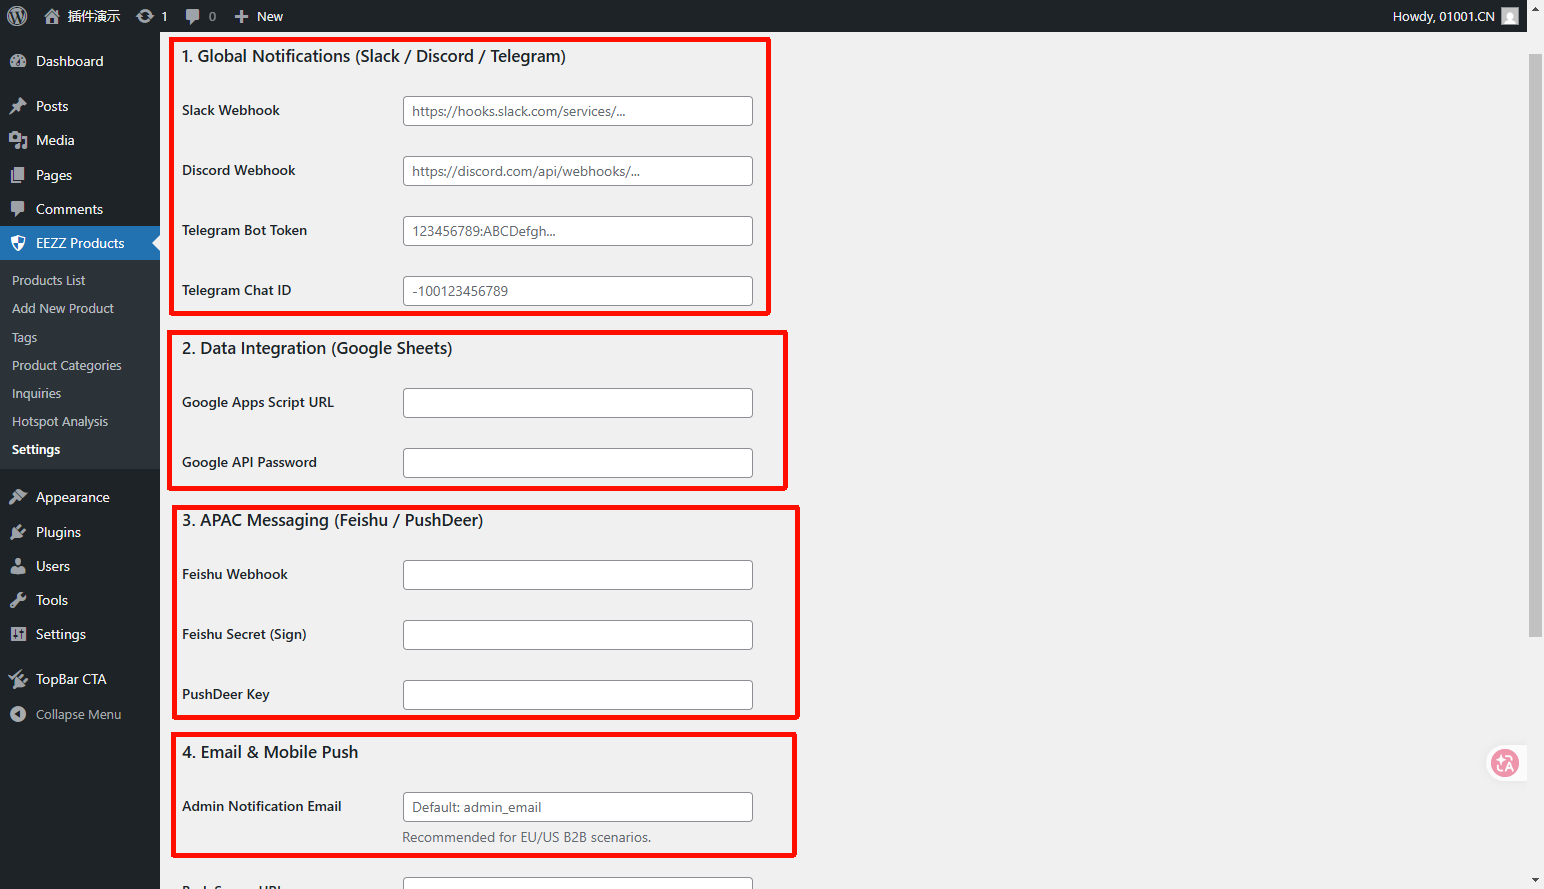Click the user avatar next to Howdy
The height and width of the screenshot is (889, 1544).
click(x=1510, y=16)
